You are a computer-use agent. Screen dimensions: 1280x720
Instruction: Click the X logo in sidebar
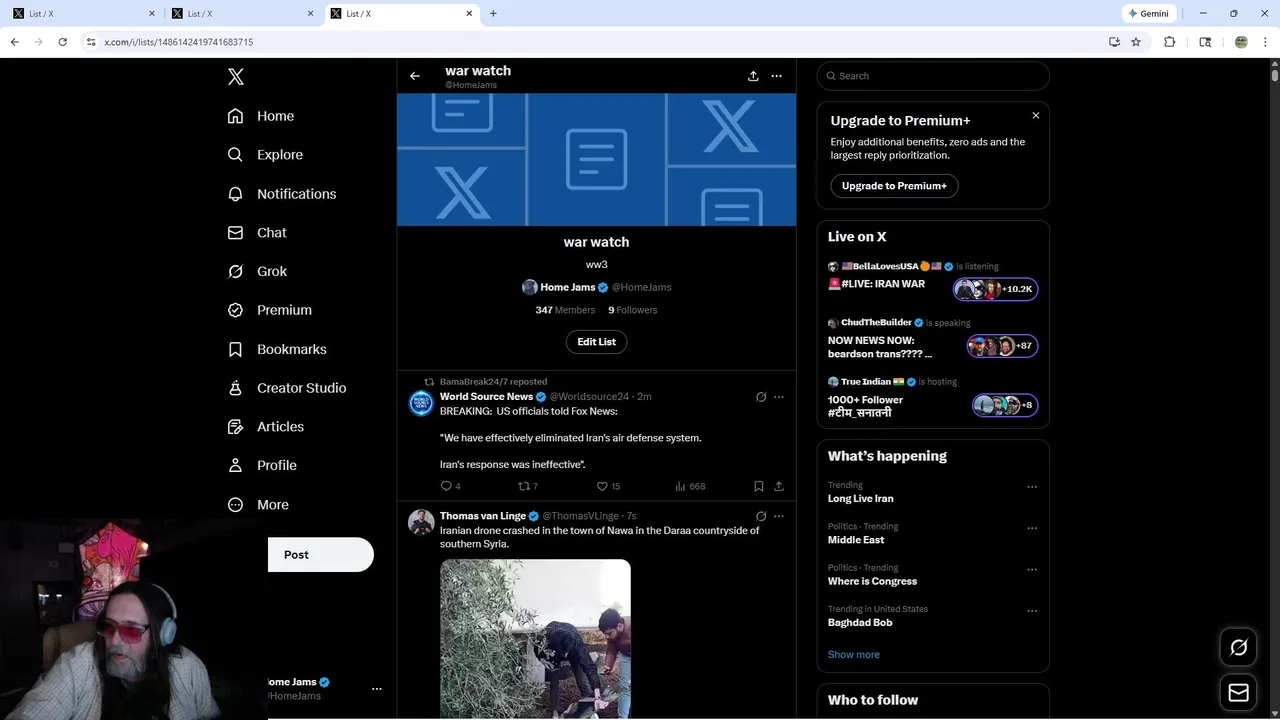tap(236, 77)
